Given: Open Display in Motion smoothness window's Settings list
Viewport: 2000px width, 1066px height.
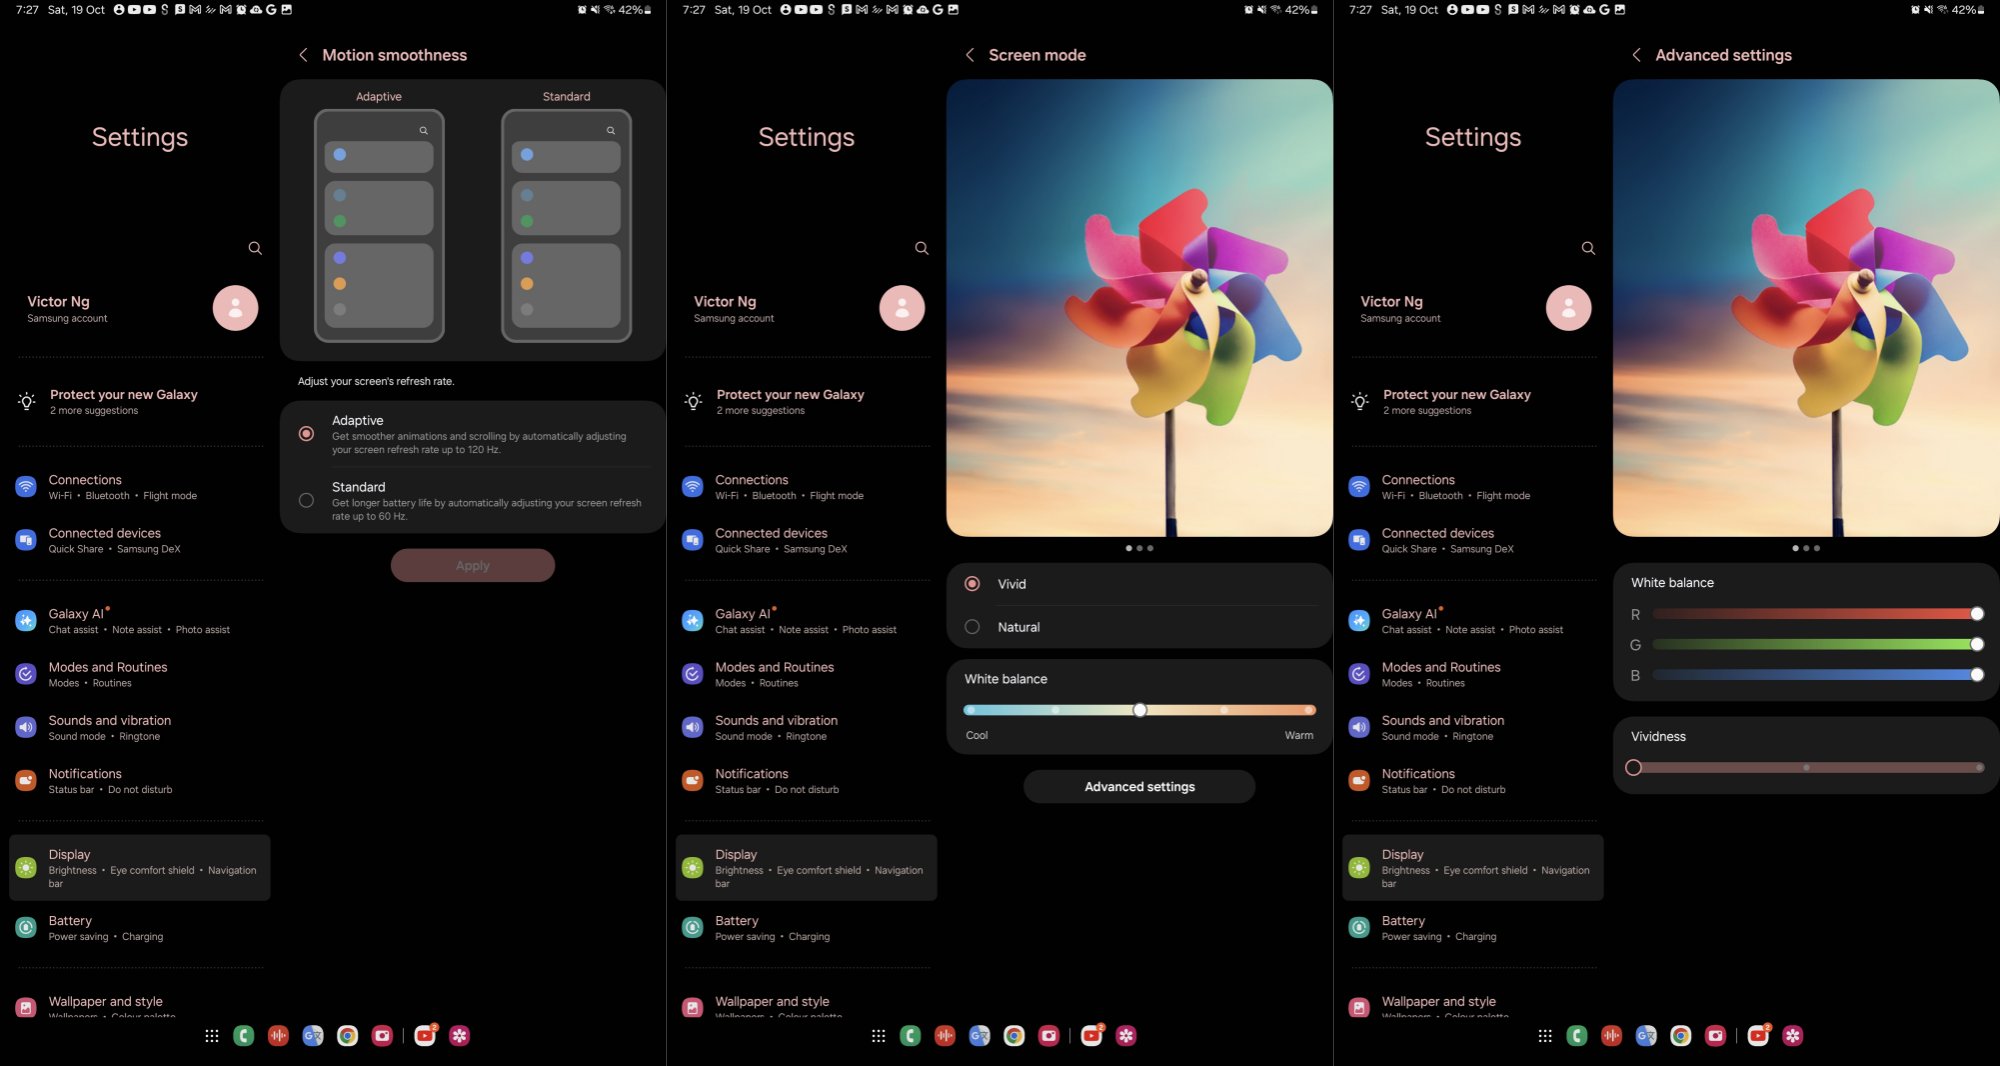Looking at the screenshot, I should [140, 868].
